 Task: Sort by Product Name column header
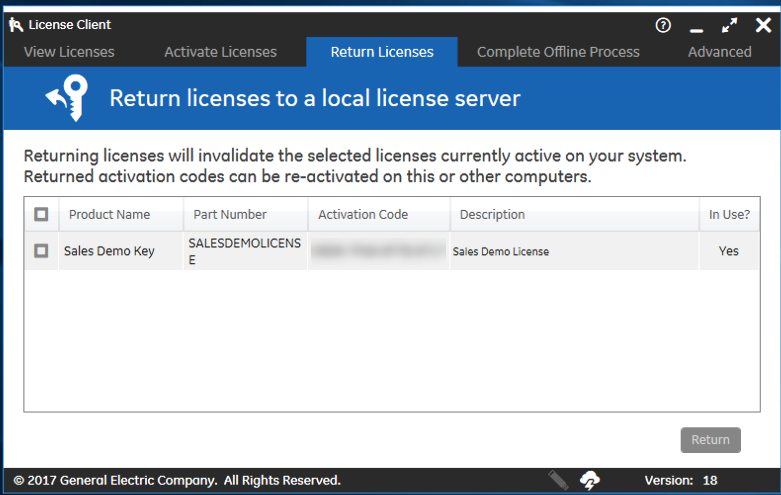(x=122, y=214)
